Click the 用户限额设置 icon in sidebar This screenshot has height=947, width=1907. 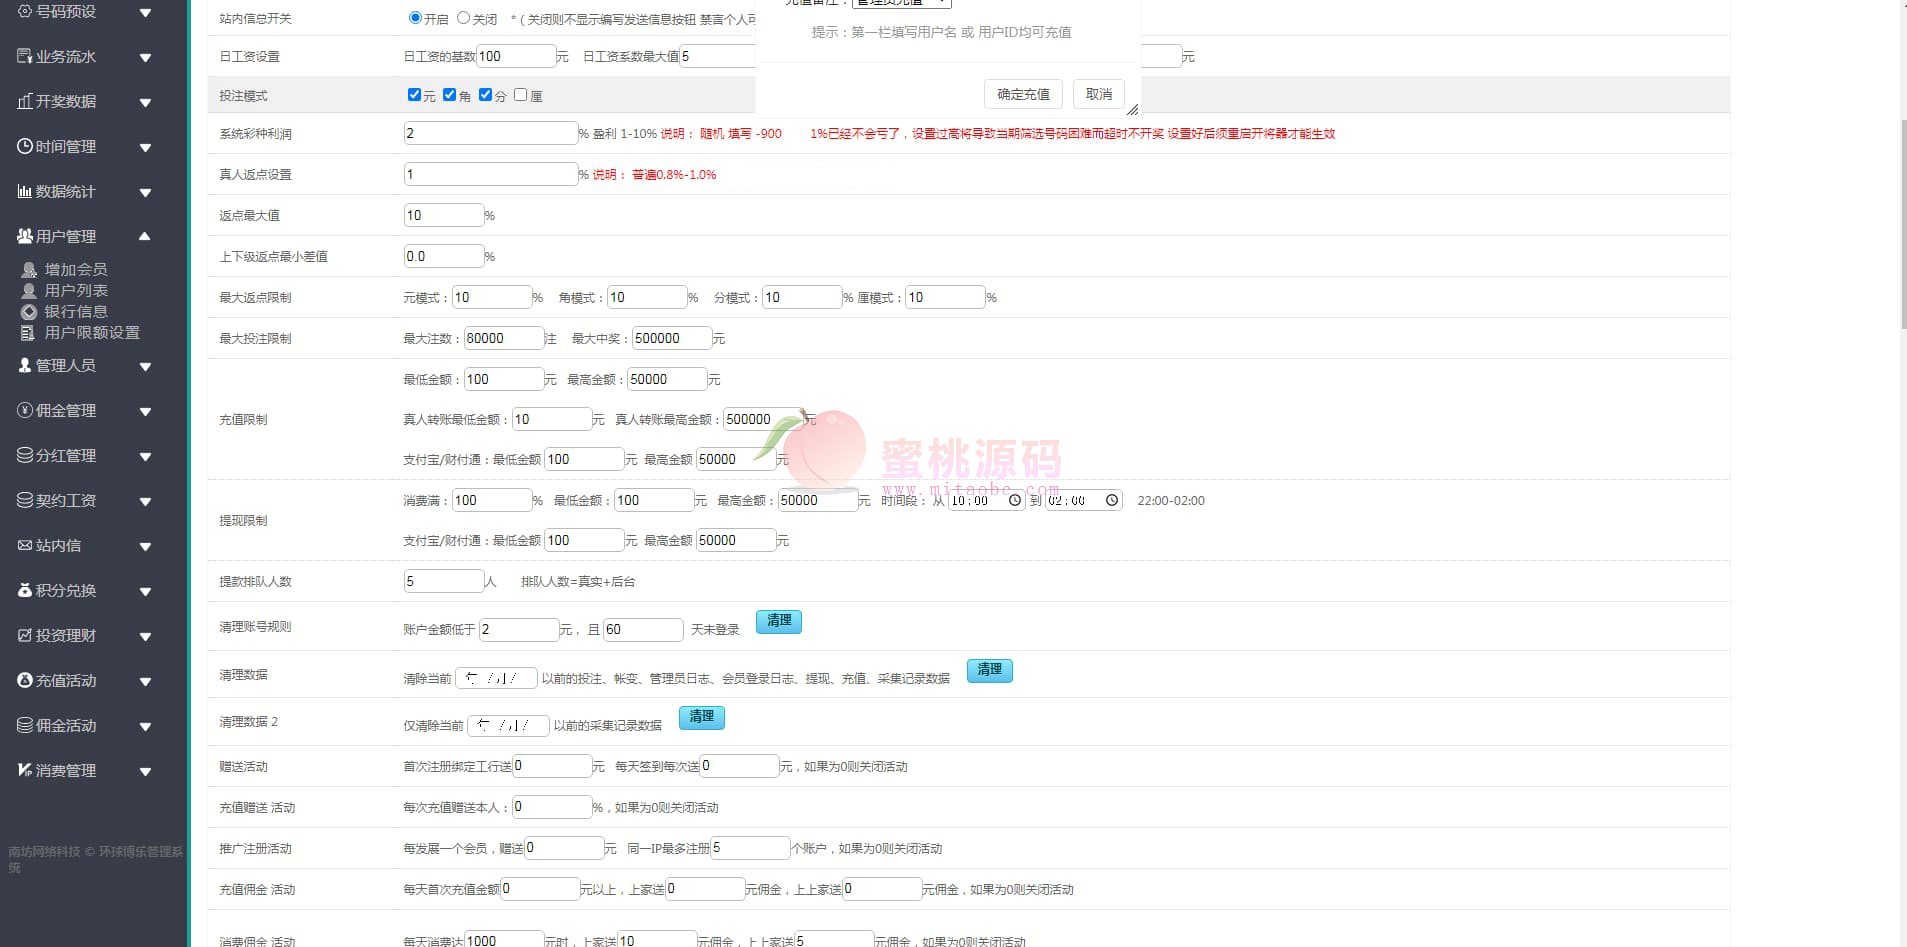[28, 333]
